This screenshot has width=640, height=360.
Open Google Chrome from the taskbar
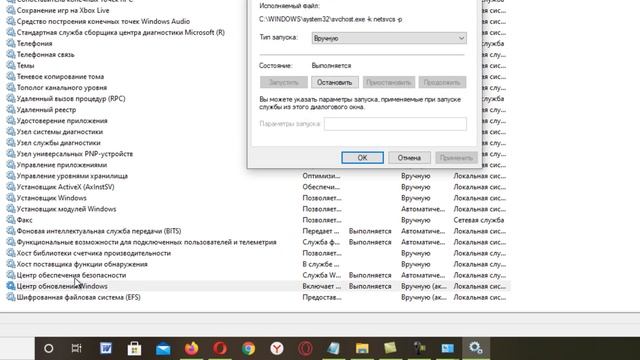point(248,349)
